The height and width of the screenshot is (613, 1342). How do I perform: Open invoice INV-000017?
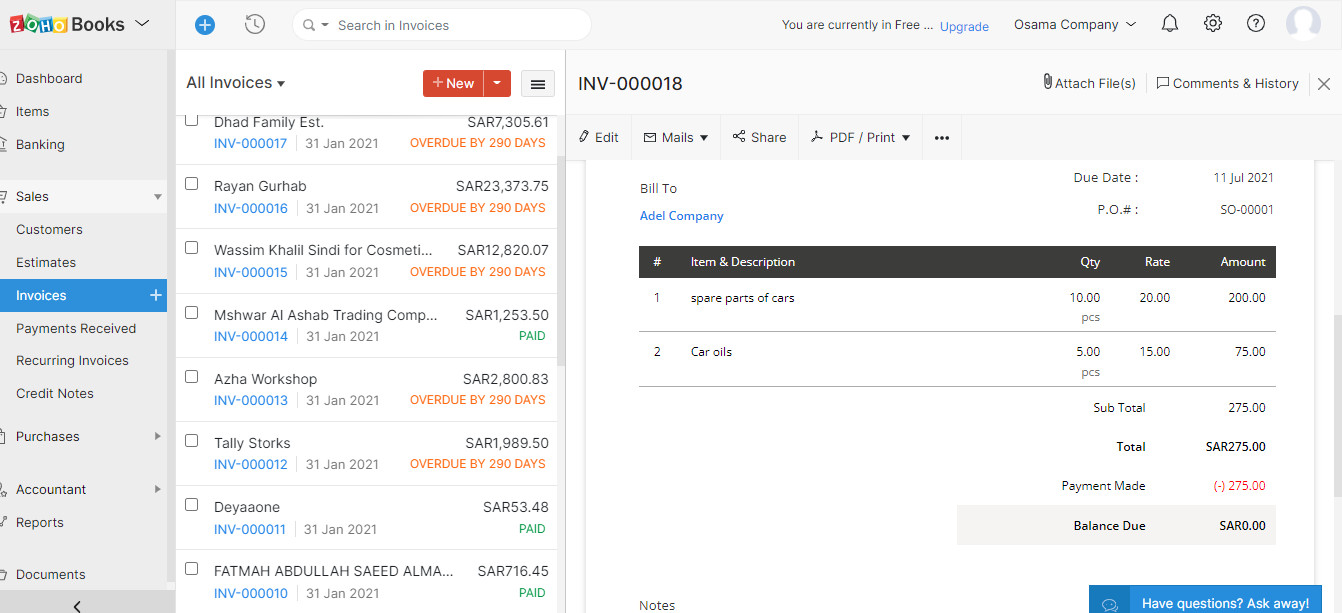(x=250, y=144)
